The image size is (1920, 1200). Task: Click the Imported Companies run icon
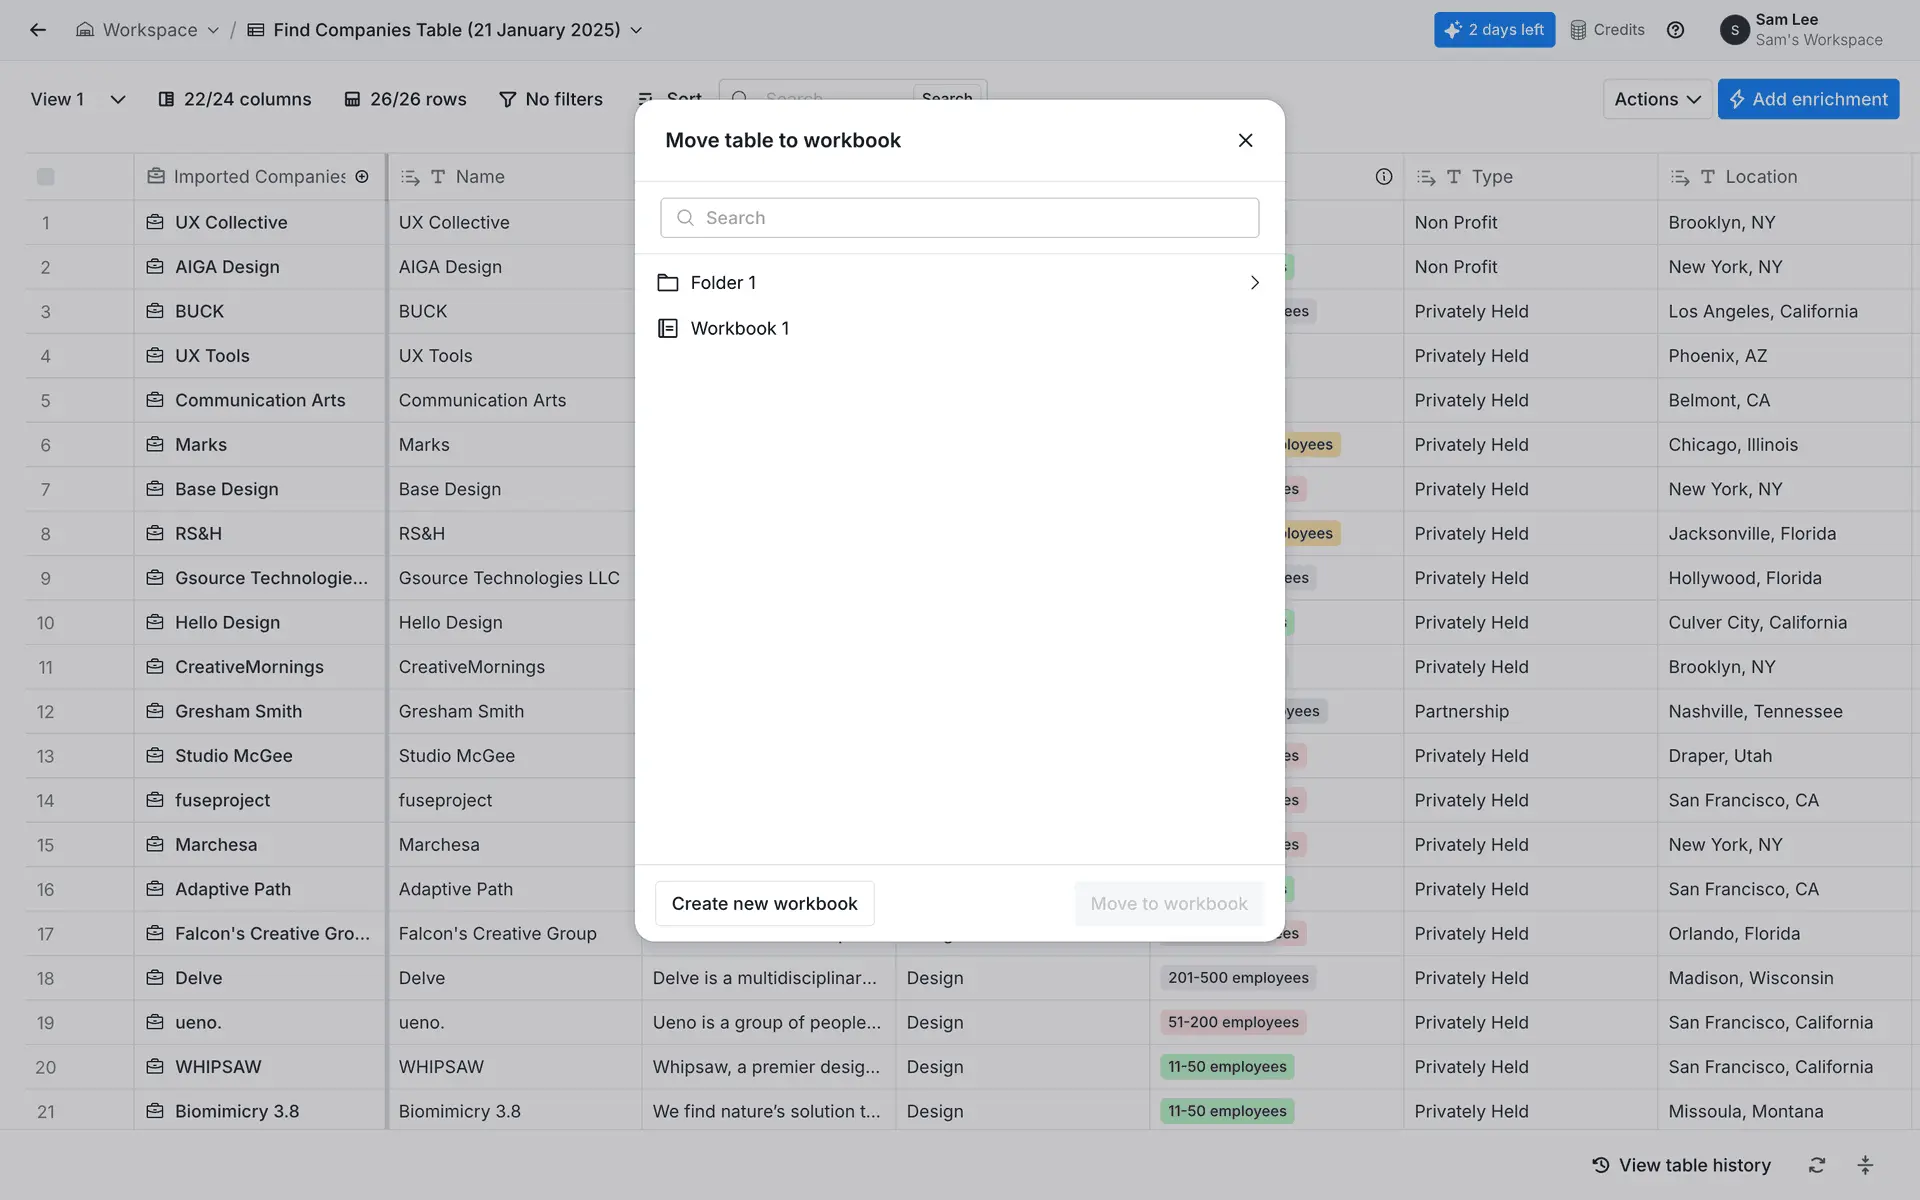coord(362,177)
